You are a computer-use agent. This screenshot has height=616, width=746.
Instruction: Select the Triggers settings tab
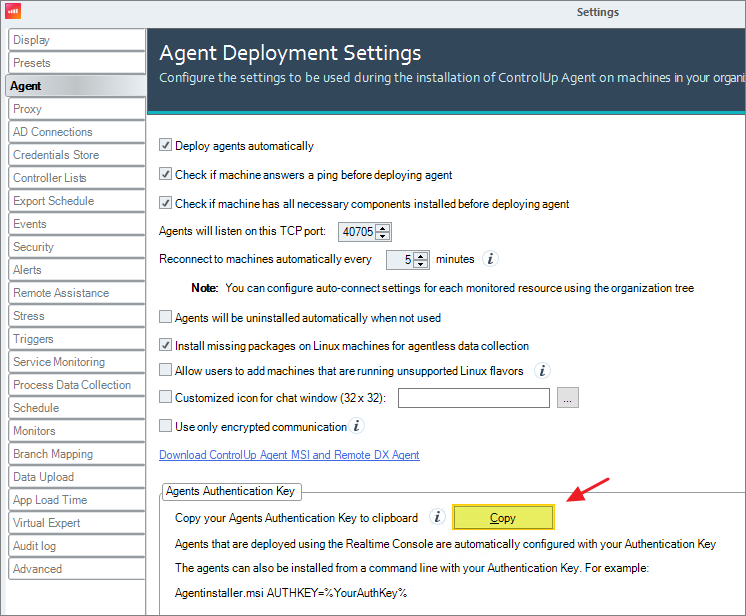(76, 339)
